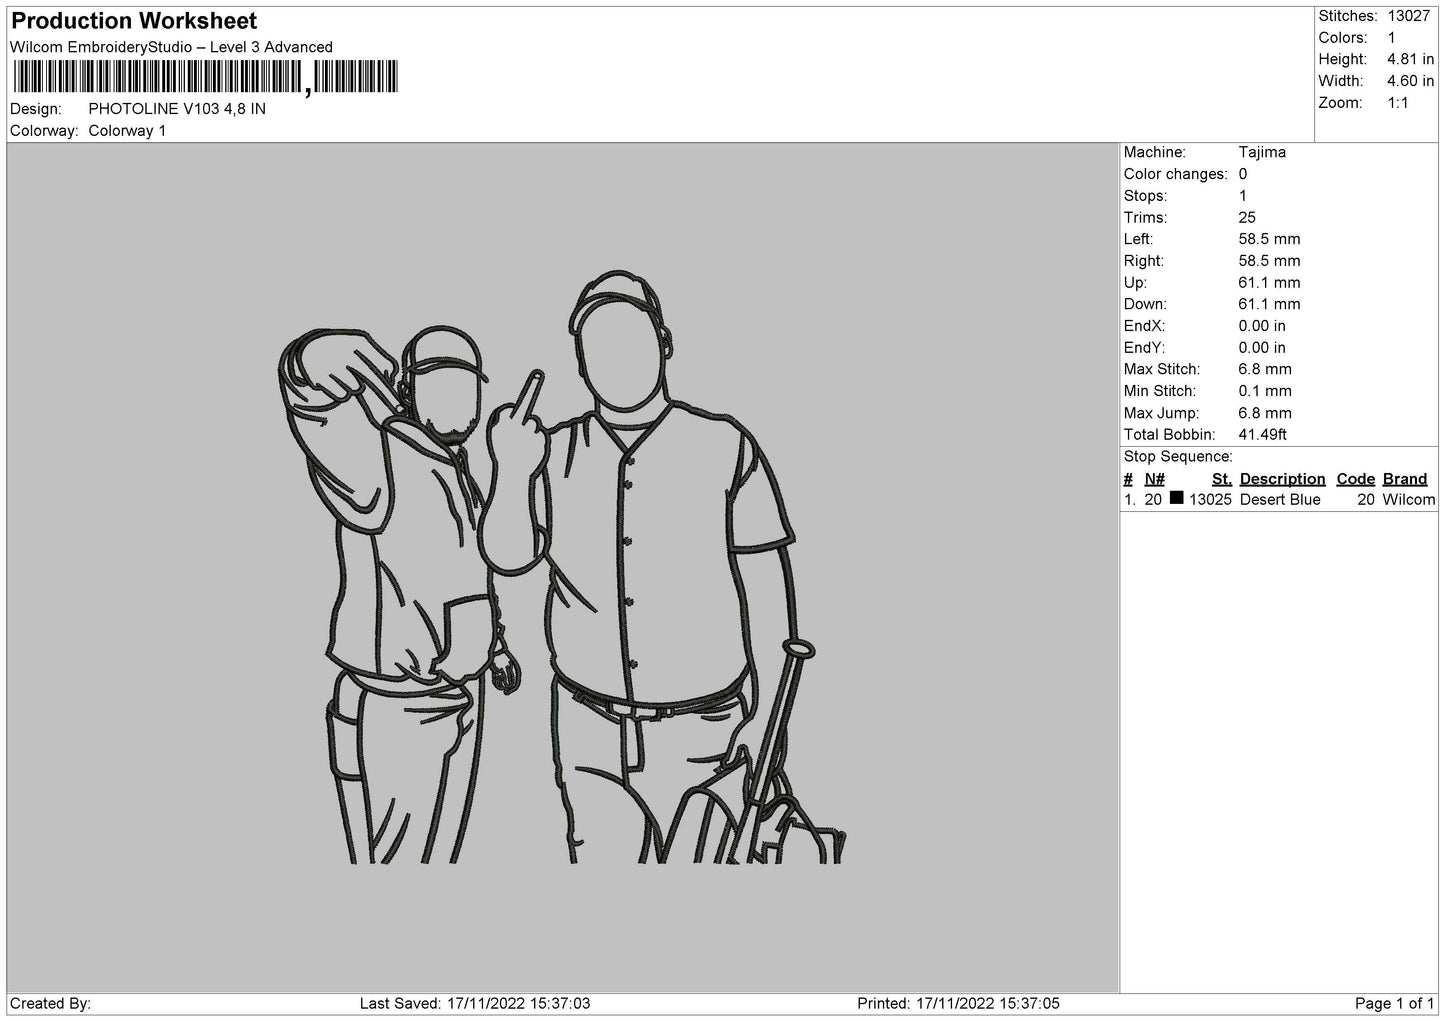Image resolution: width=1445 pixels, height=1021 pixels.
Task: Click the Zoom value '1:1'
Action: [x=1397, y=103]
